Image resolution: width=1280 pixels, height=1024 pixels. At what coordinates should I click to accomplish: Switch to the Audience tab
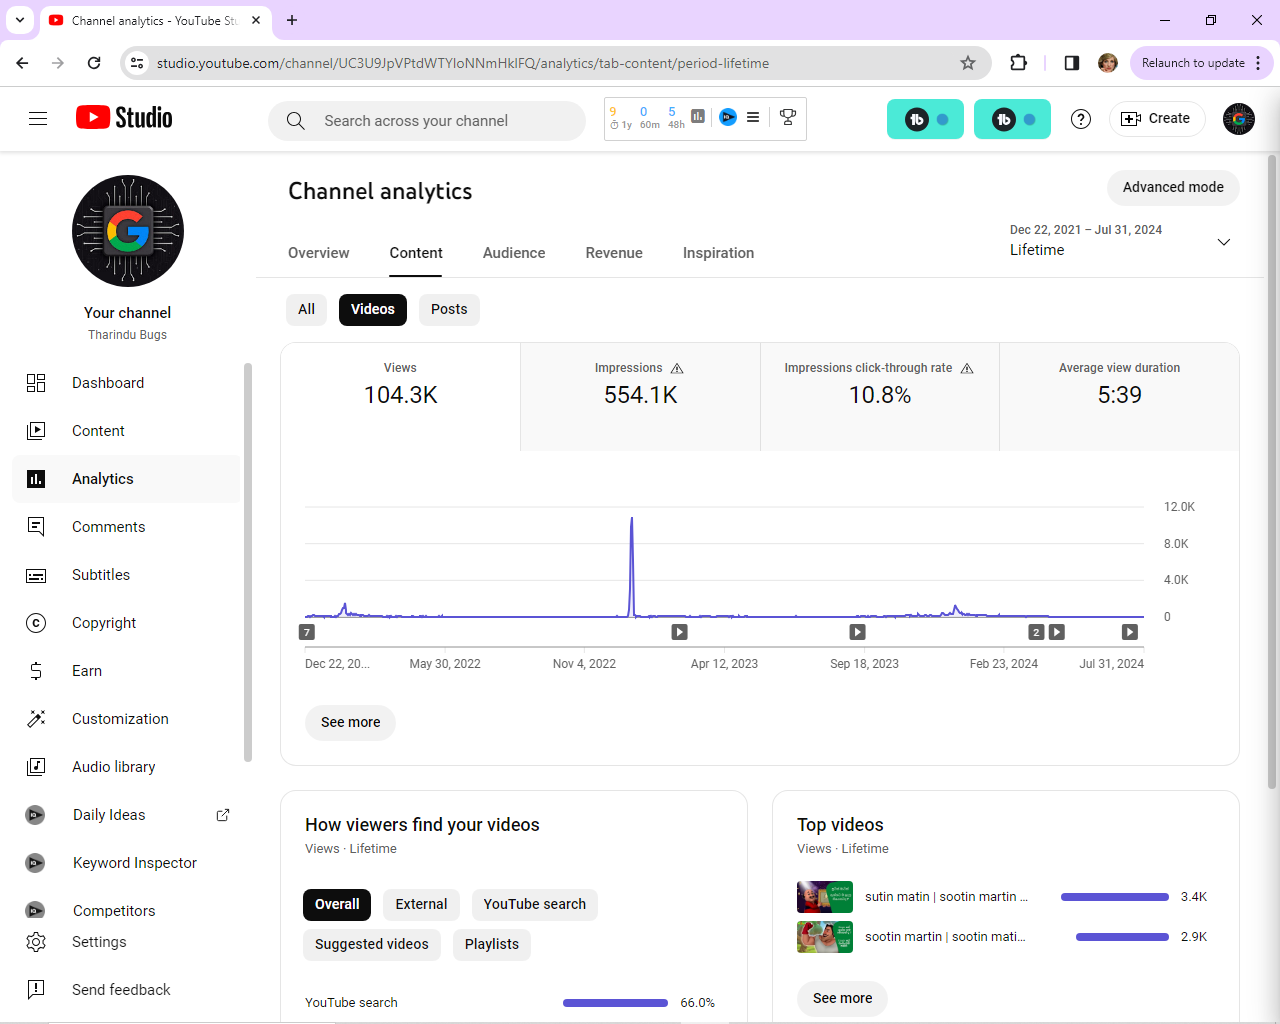coord(514,253)
